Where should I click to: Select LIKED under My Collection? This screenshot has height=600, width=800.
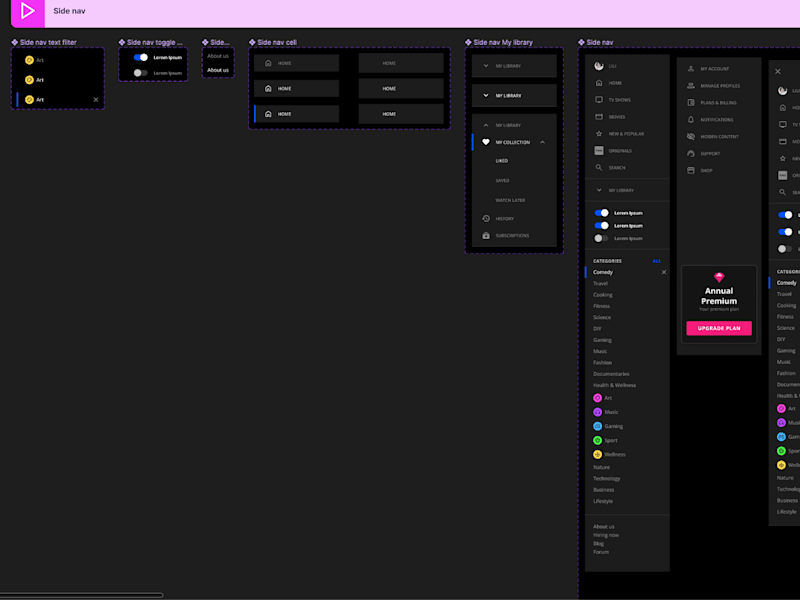pos(502,161)
